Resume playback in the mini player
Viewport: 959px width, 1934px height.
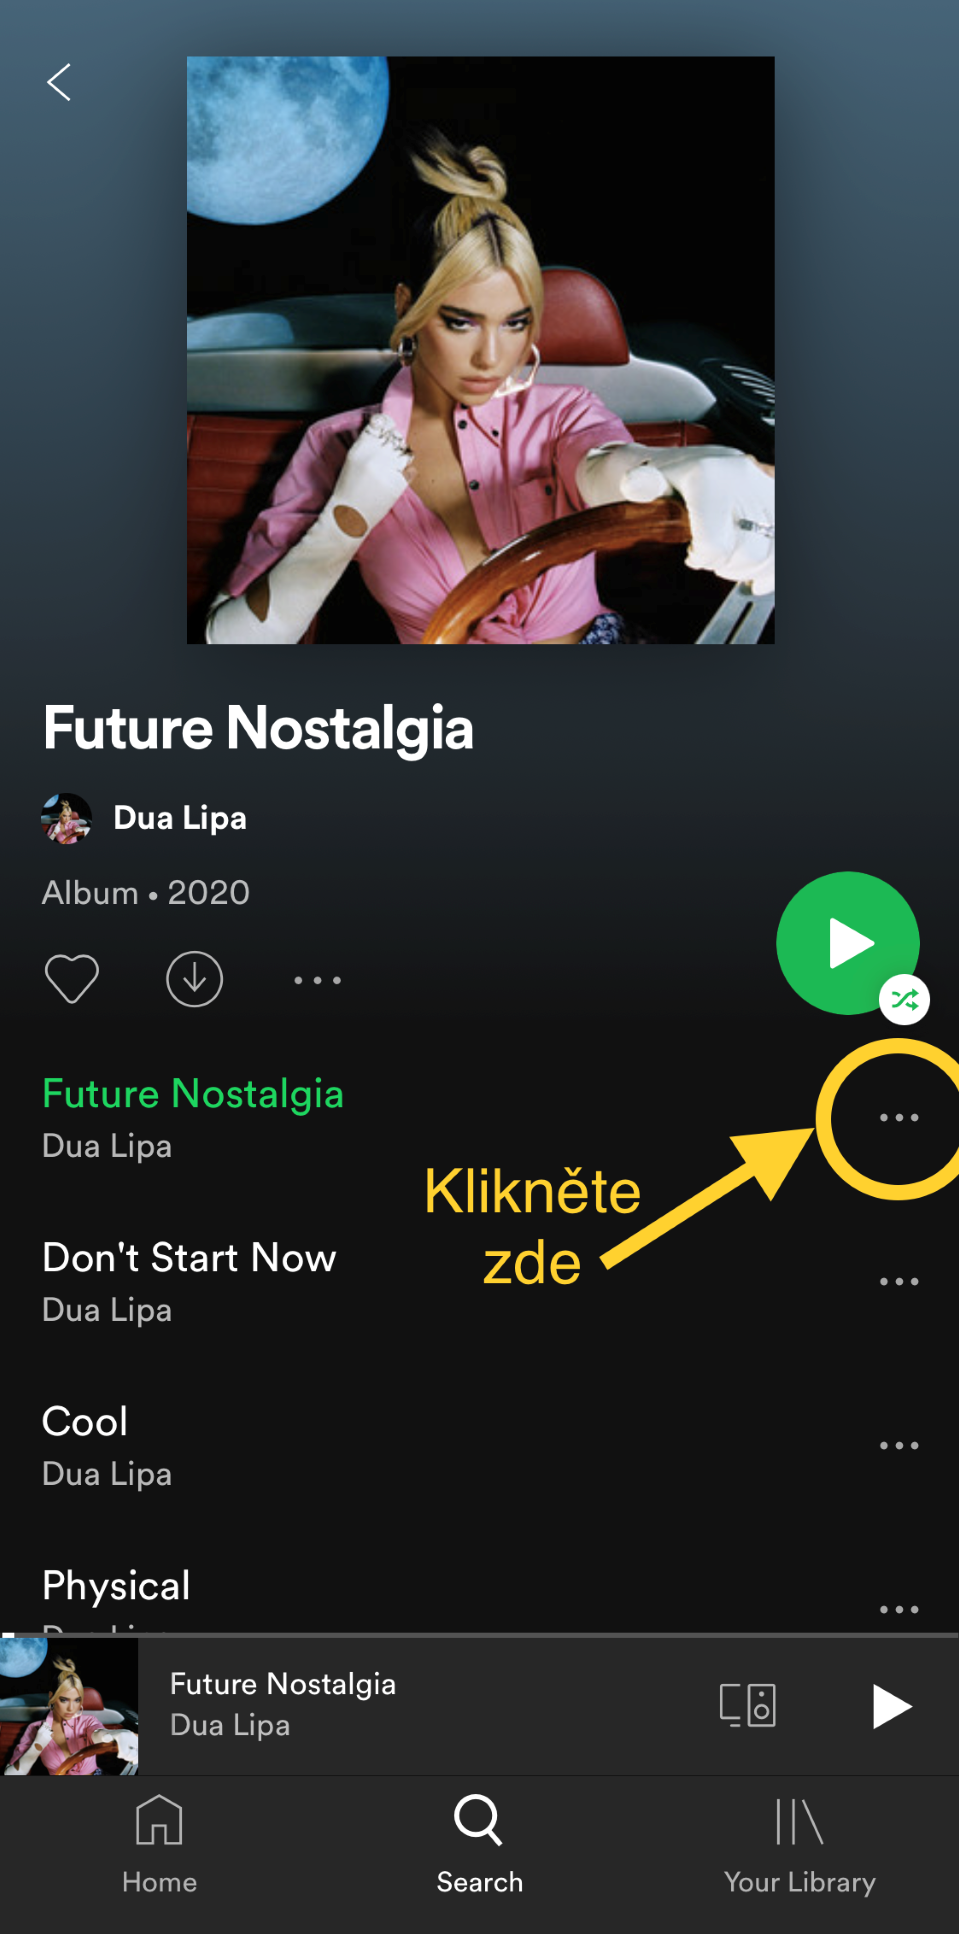point(891,1706)
